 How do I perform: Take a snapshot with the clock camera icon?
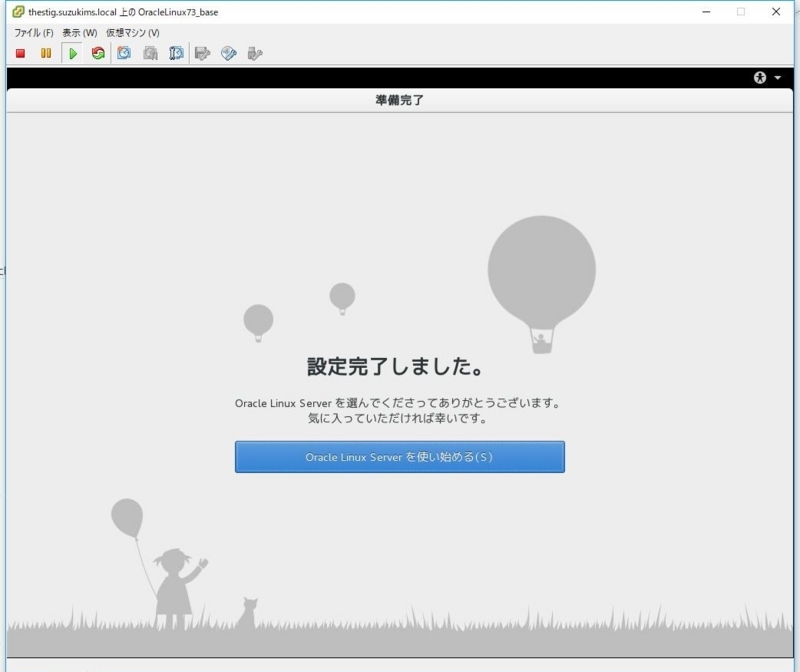coord(124,53)
